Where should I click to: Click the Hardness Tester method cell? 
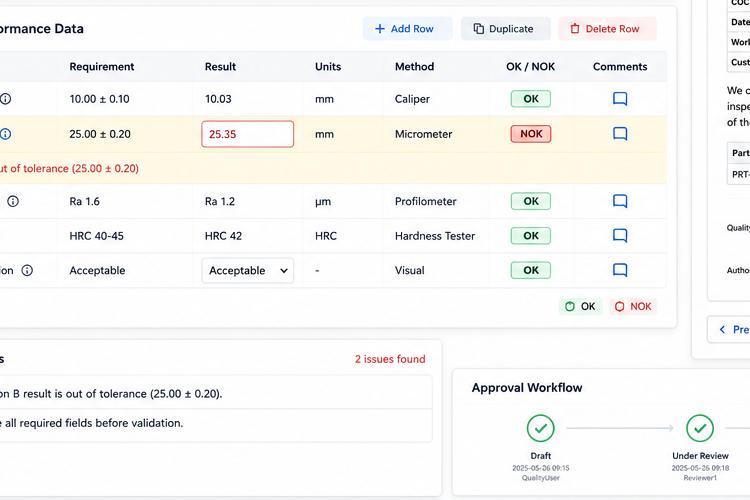pos(435,236)
